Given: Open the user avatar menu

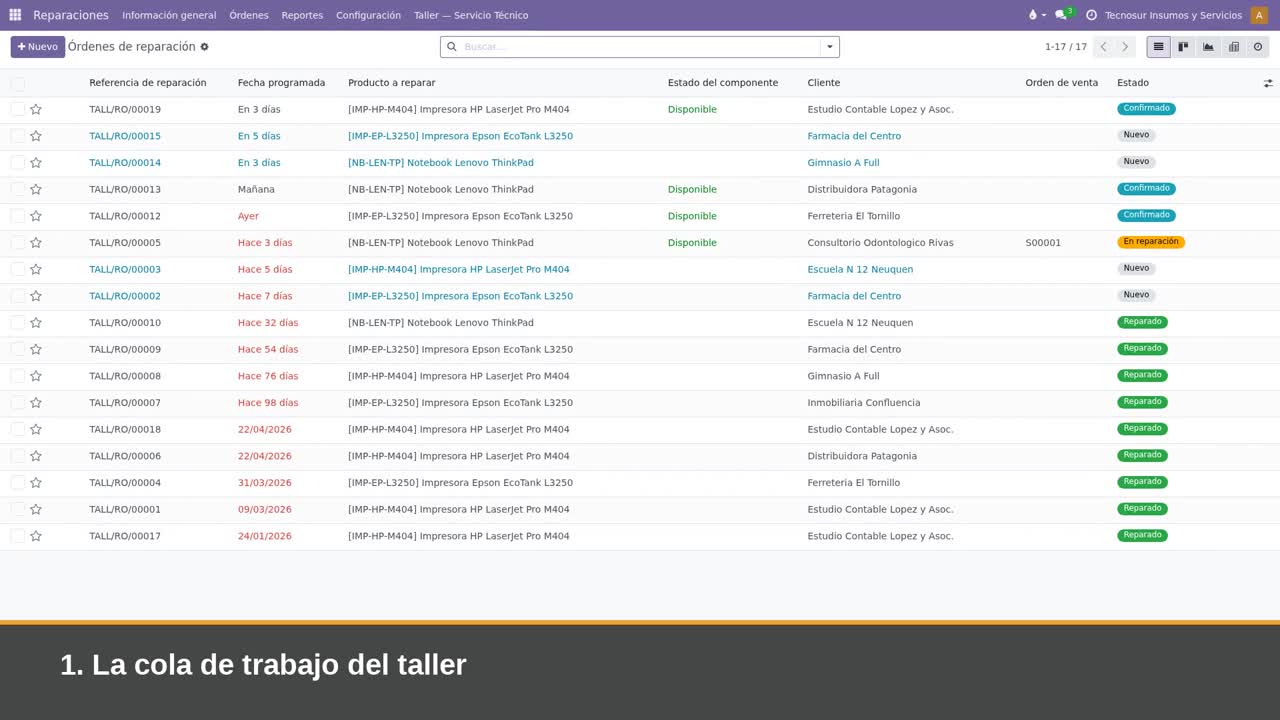Looking at the screenshot, I should (1259, 15).
